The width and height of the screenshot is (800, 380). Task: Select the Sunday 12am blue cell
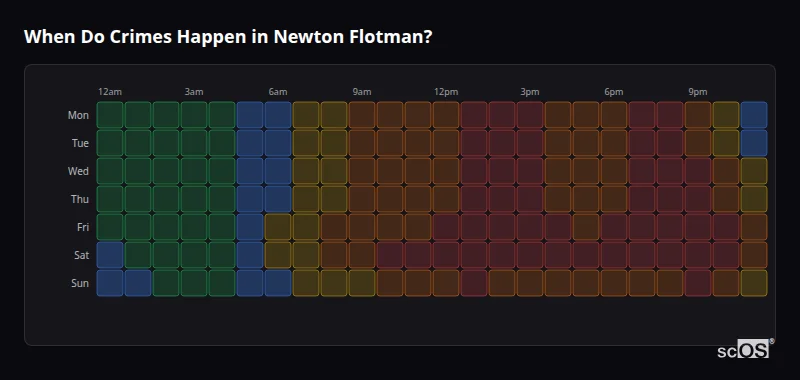[110, 283]
